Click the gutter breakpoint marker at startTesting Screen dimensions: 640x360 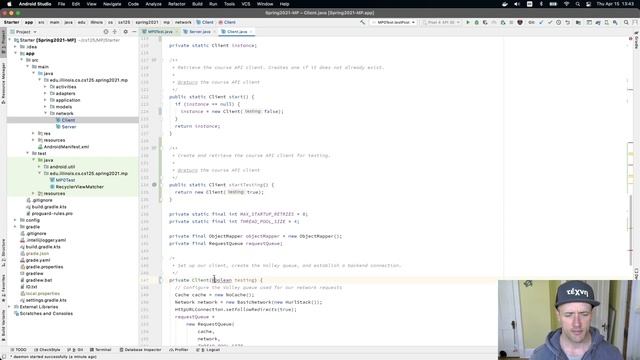[154, 185]
